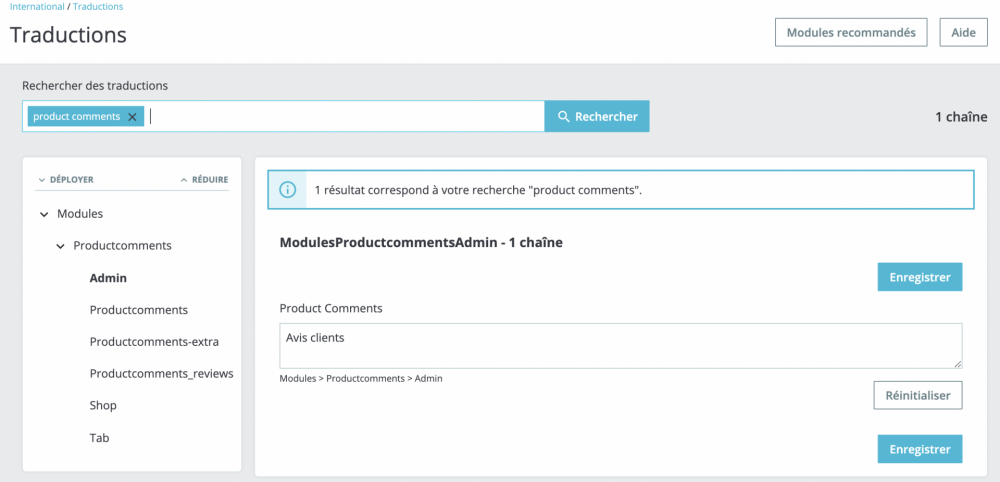
Task: Open Modules recommandés
Action: pos(850,32)
